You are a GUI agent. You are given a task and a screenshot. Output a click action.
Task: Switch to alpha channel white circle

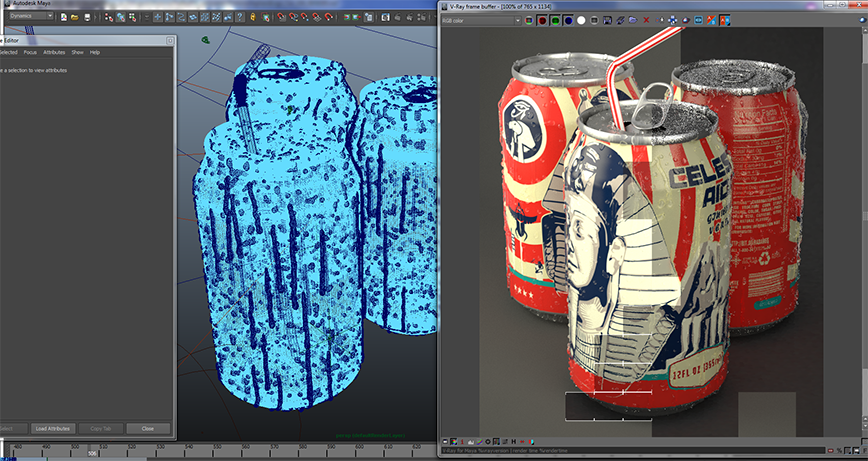[581, 20]
